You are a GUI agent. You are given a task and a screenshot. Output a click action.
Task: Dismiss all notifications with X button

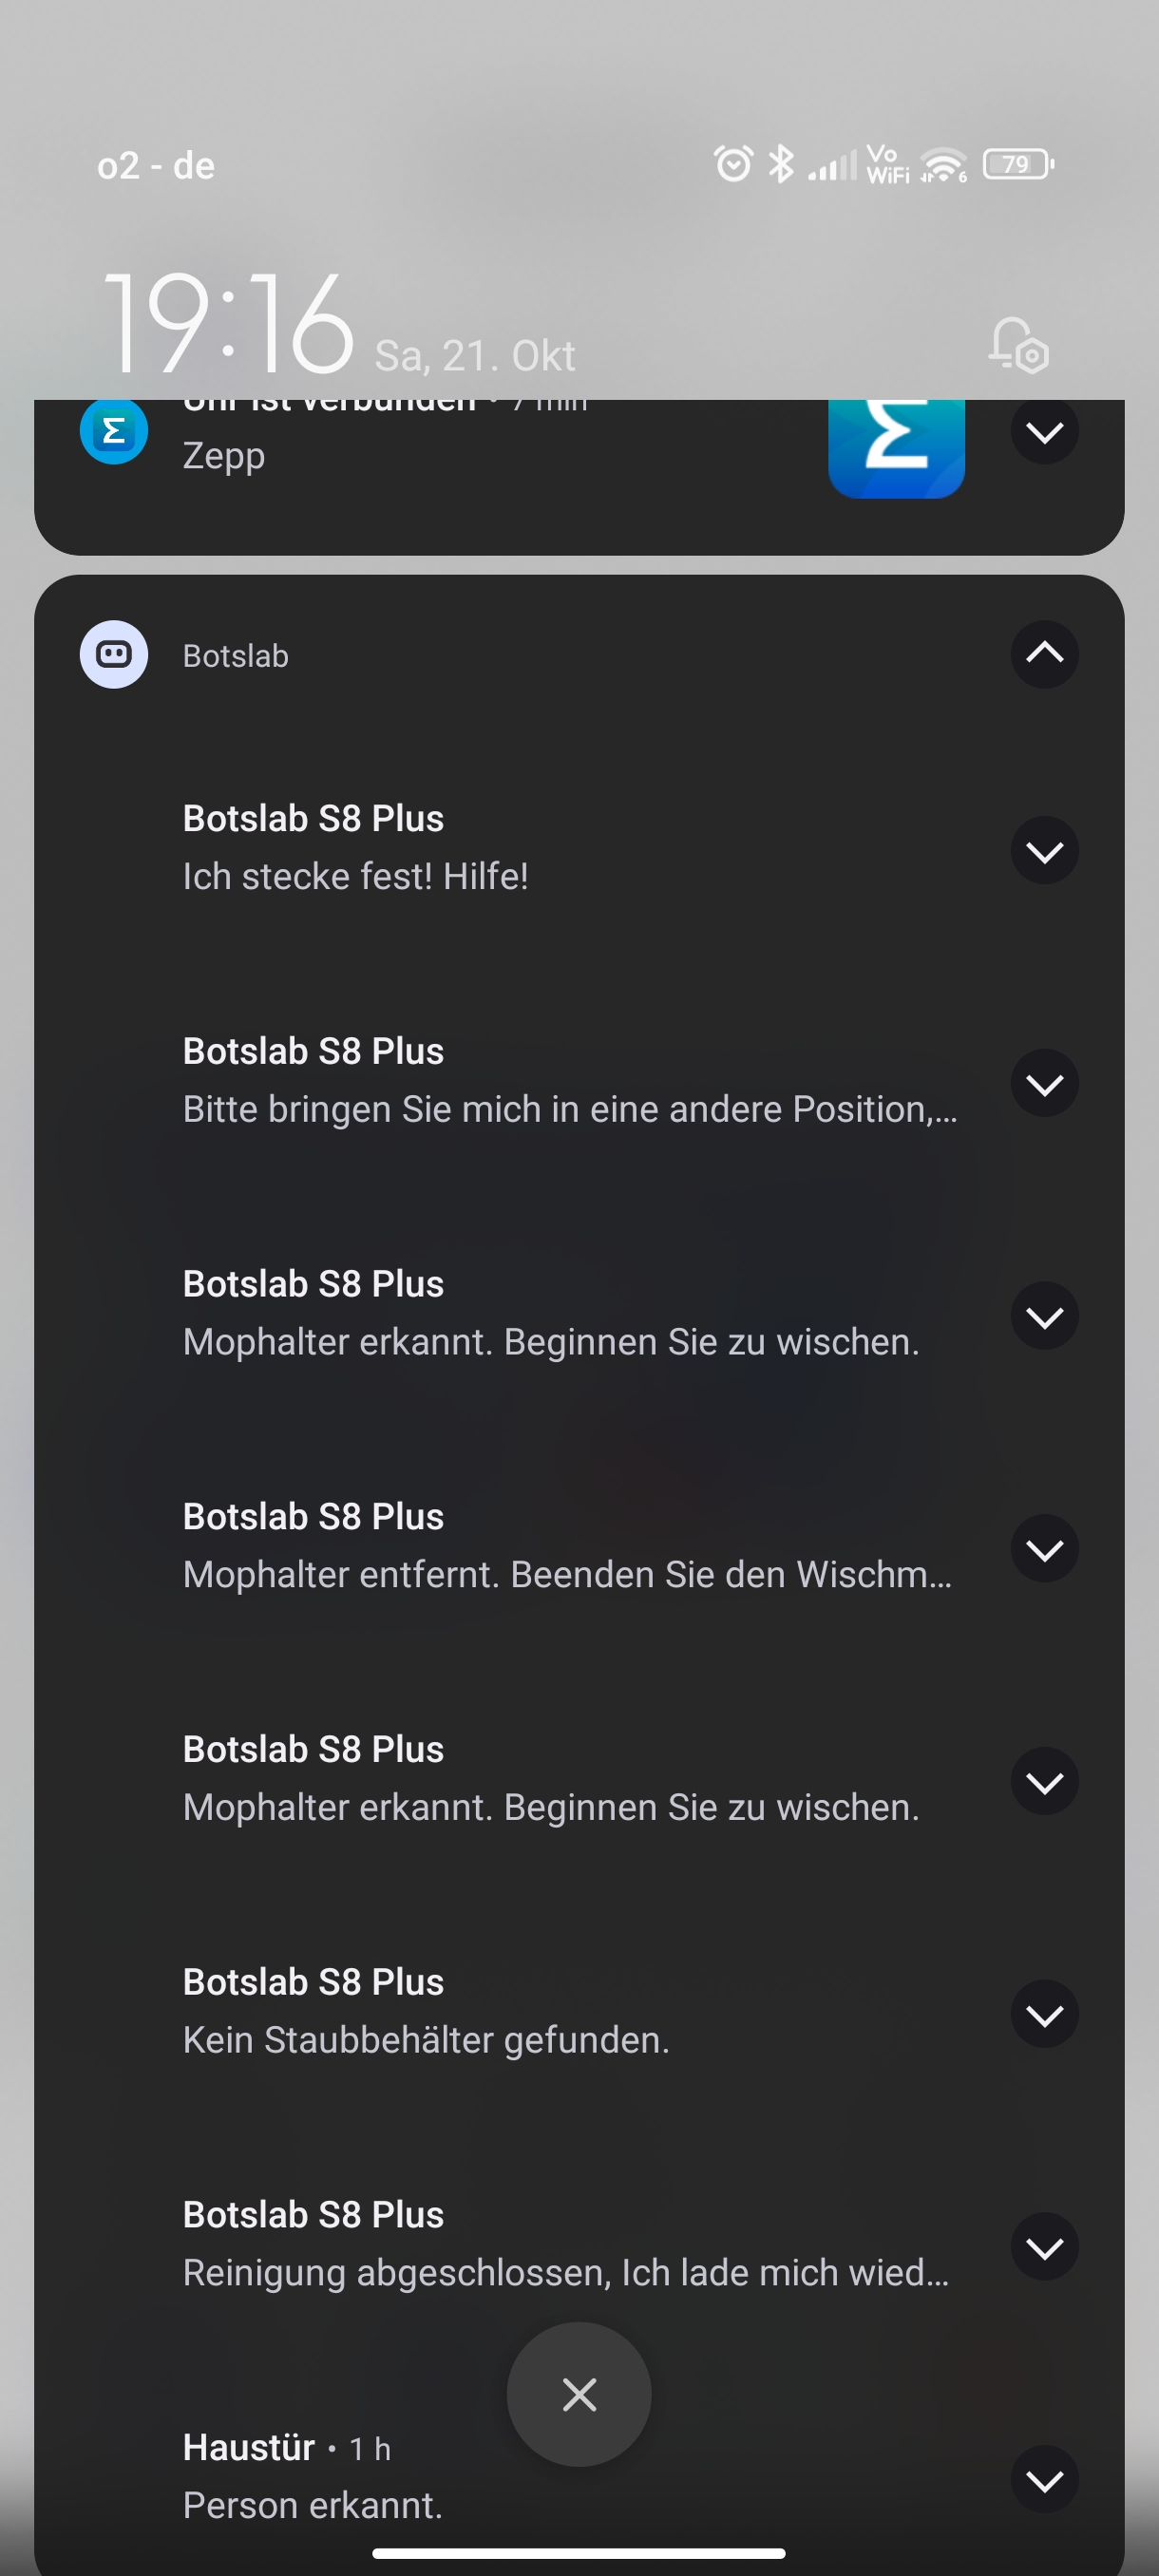(579, 2394)
